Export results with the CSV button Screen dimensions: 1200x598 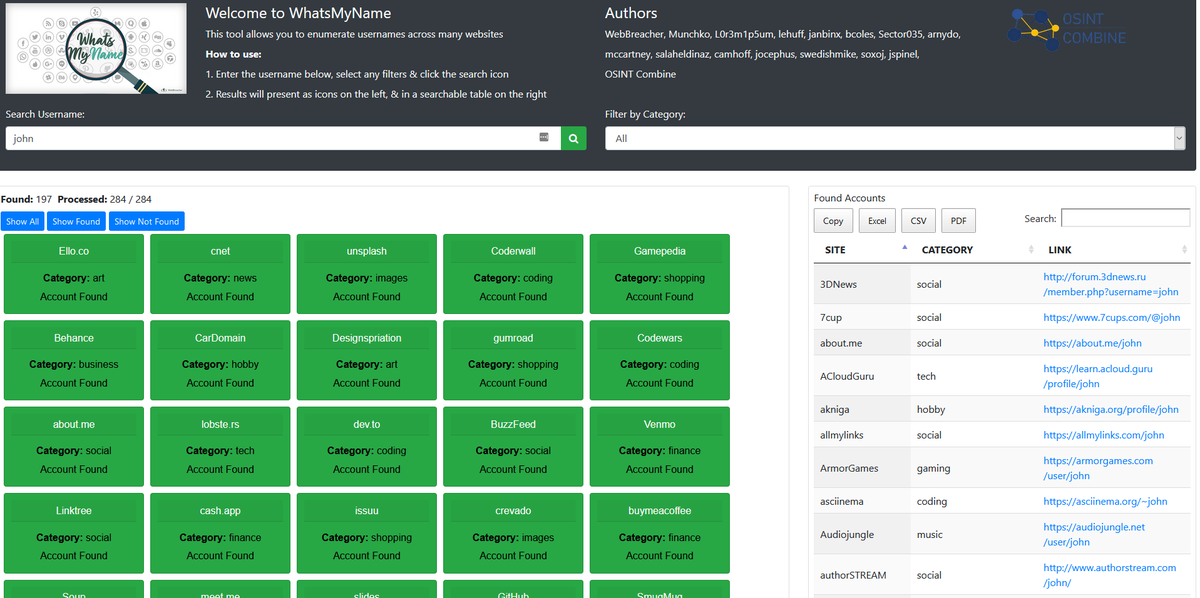pos(918,221)
